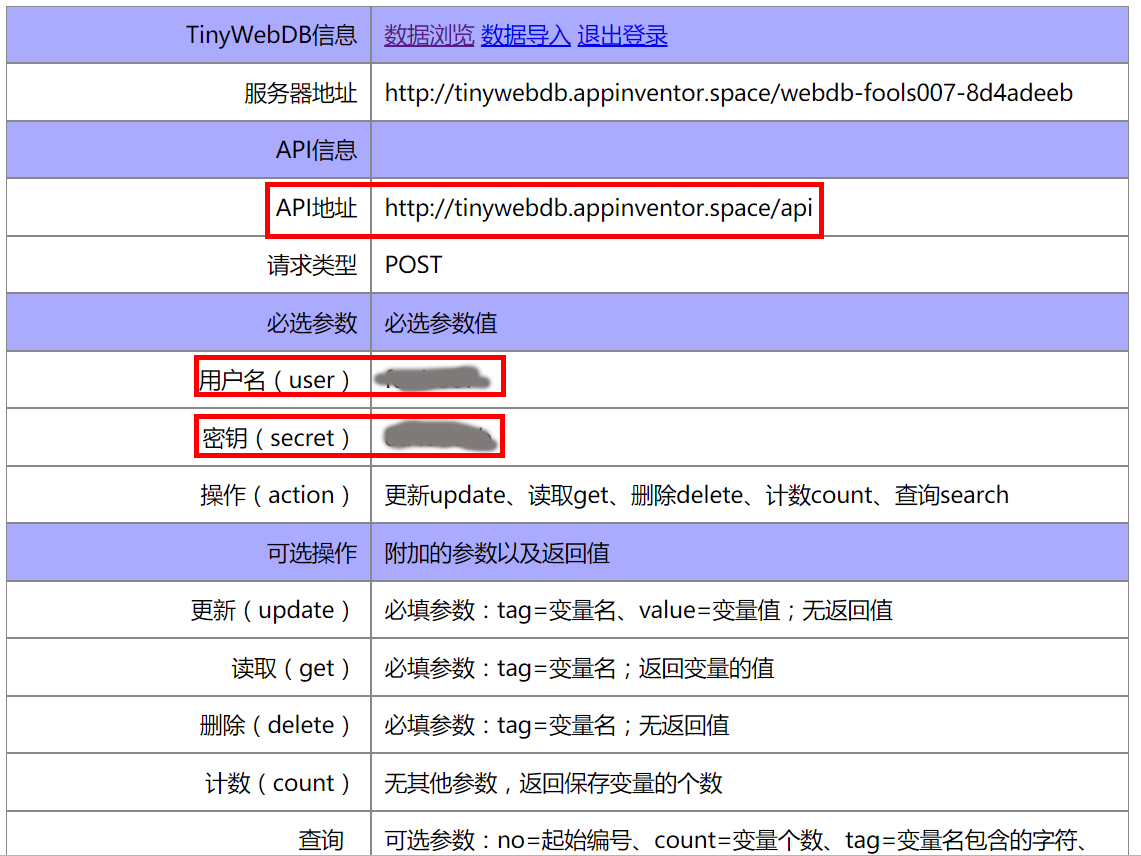Click the blurred secret value
1141x856 pixels.
click(x=439, y=436)
